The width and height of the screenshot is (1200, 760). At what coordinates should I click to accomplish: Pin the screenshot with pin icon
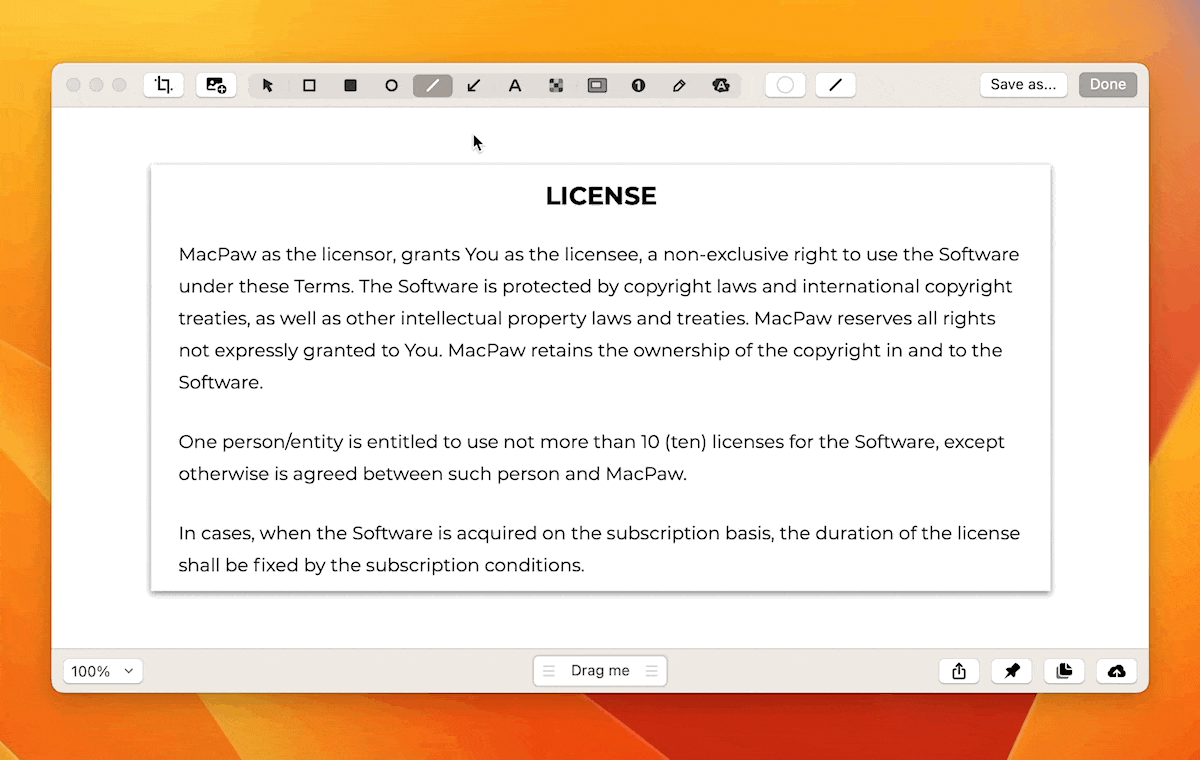(1012, 671)
